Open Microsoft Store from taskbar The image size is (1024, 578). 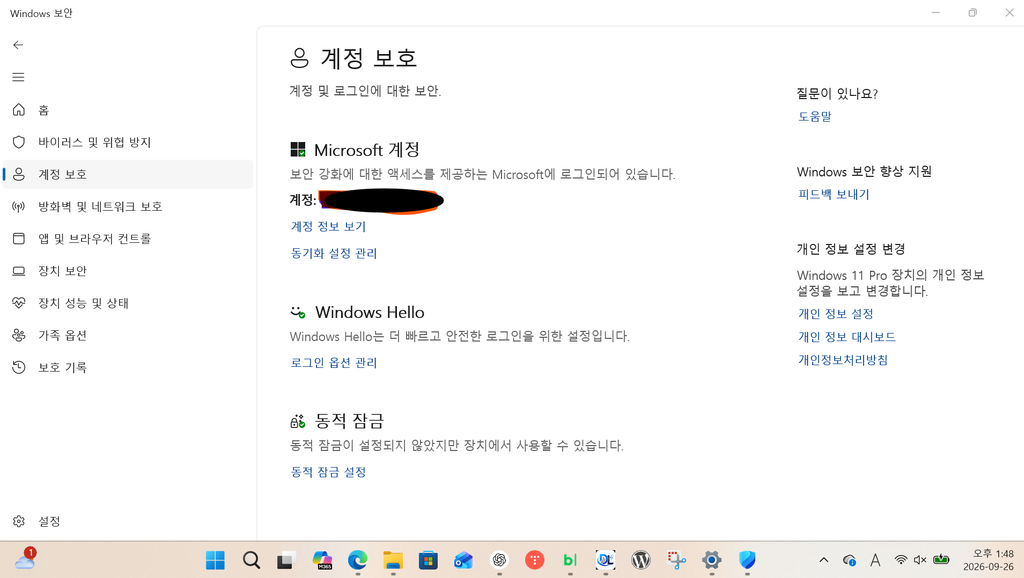428,560
